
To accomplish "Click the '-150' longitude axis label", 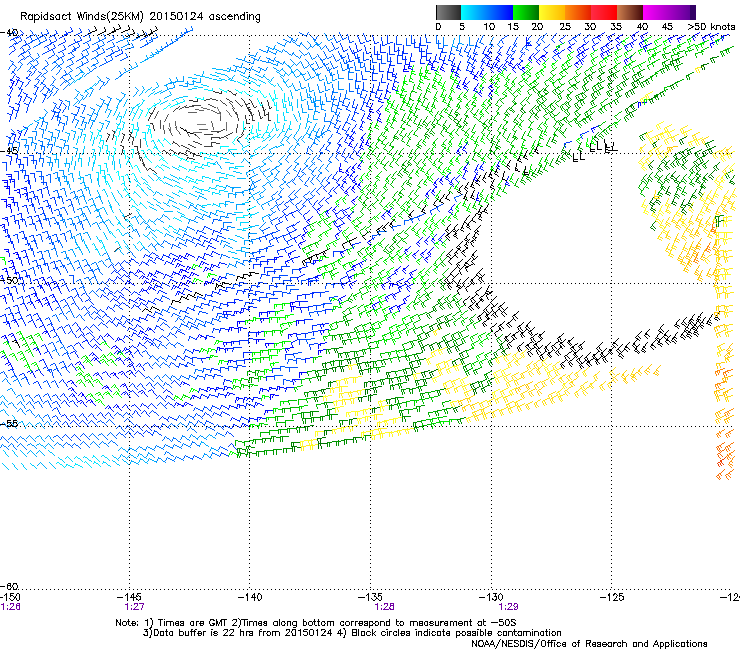I will tap(10, 597).
